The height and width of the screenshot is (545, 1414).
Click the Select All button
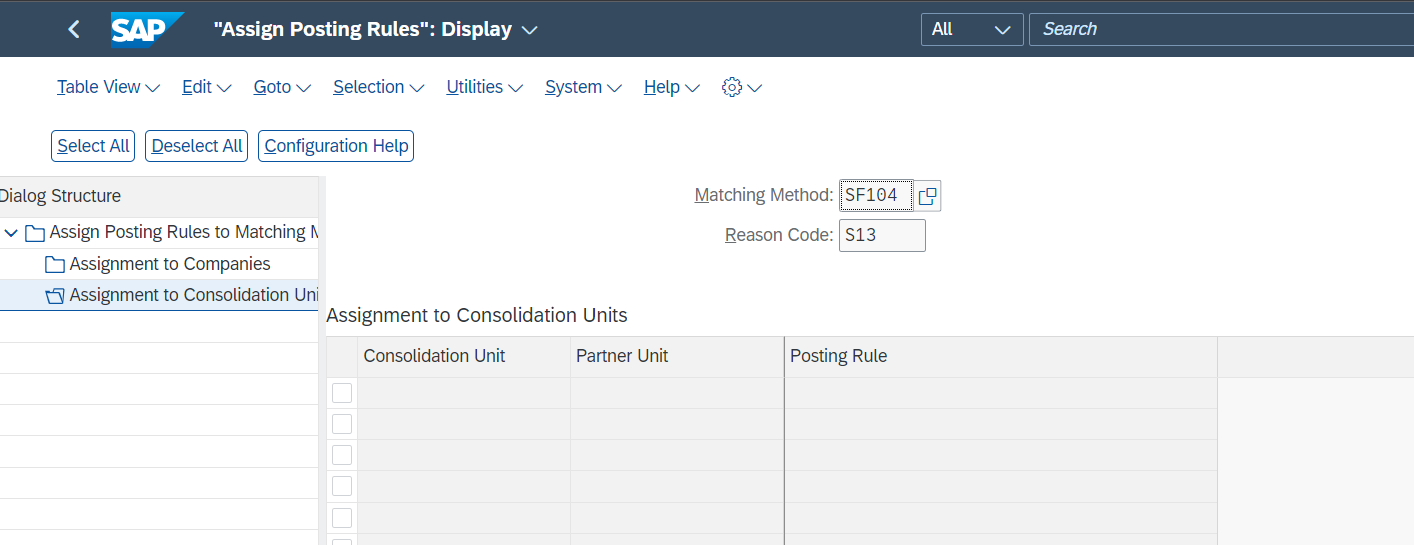click(x=93, y=146)
